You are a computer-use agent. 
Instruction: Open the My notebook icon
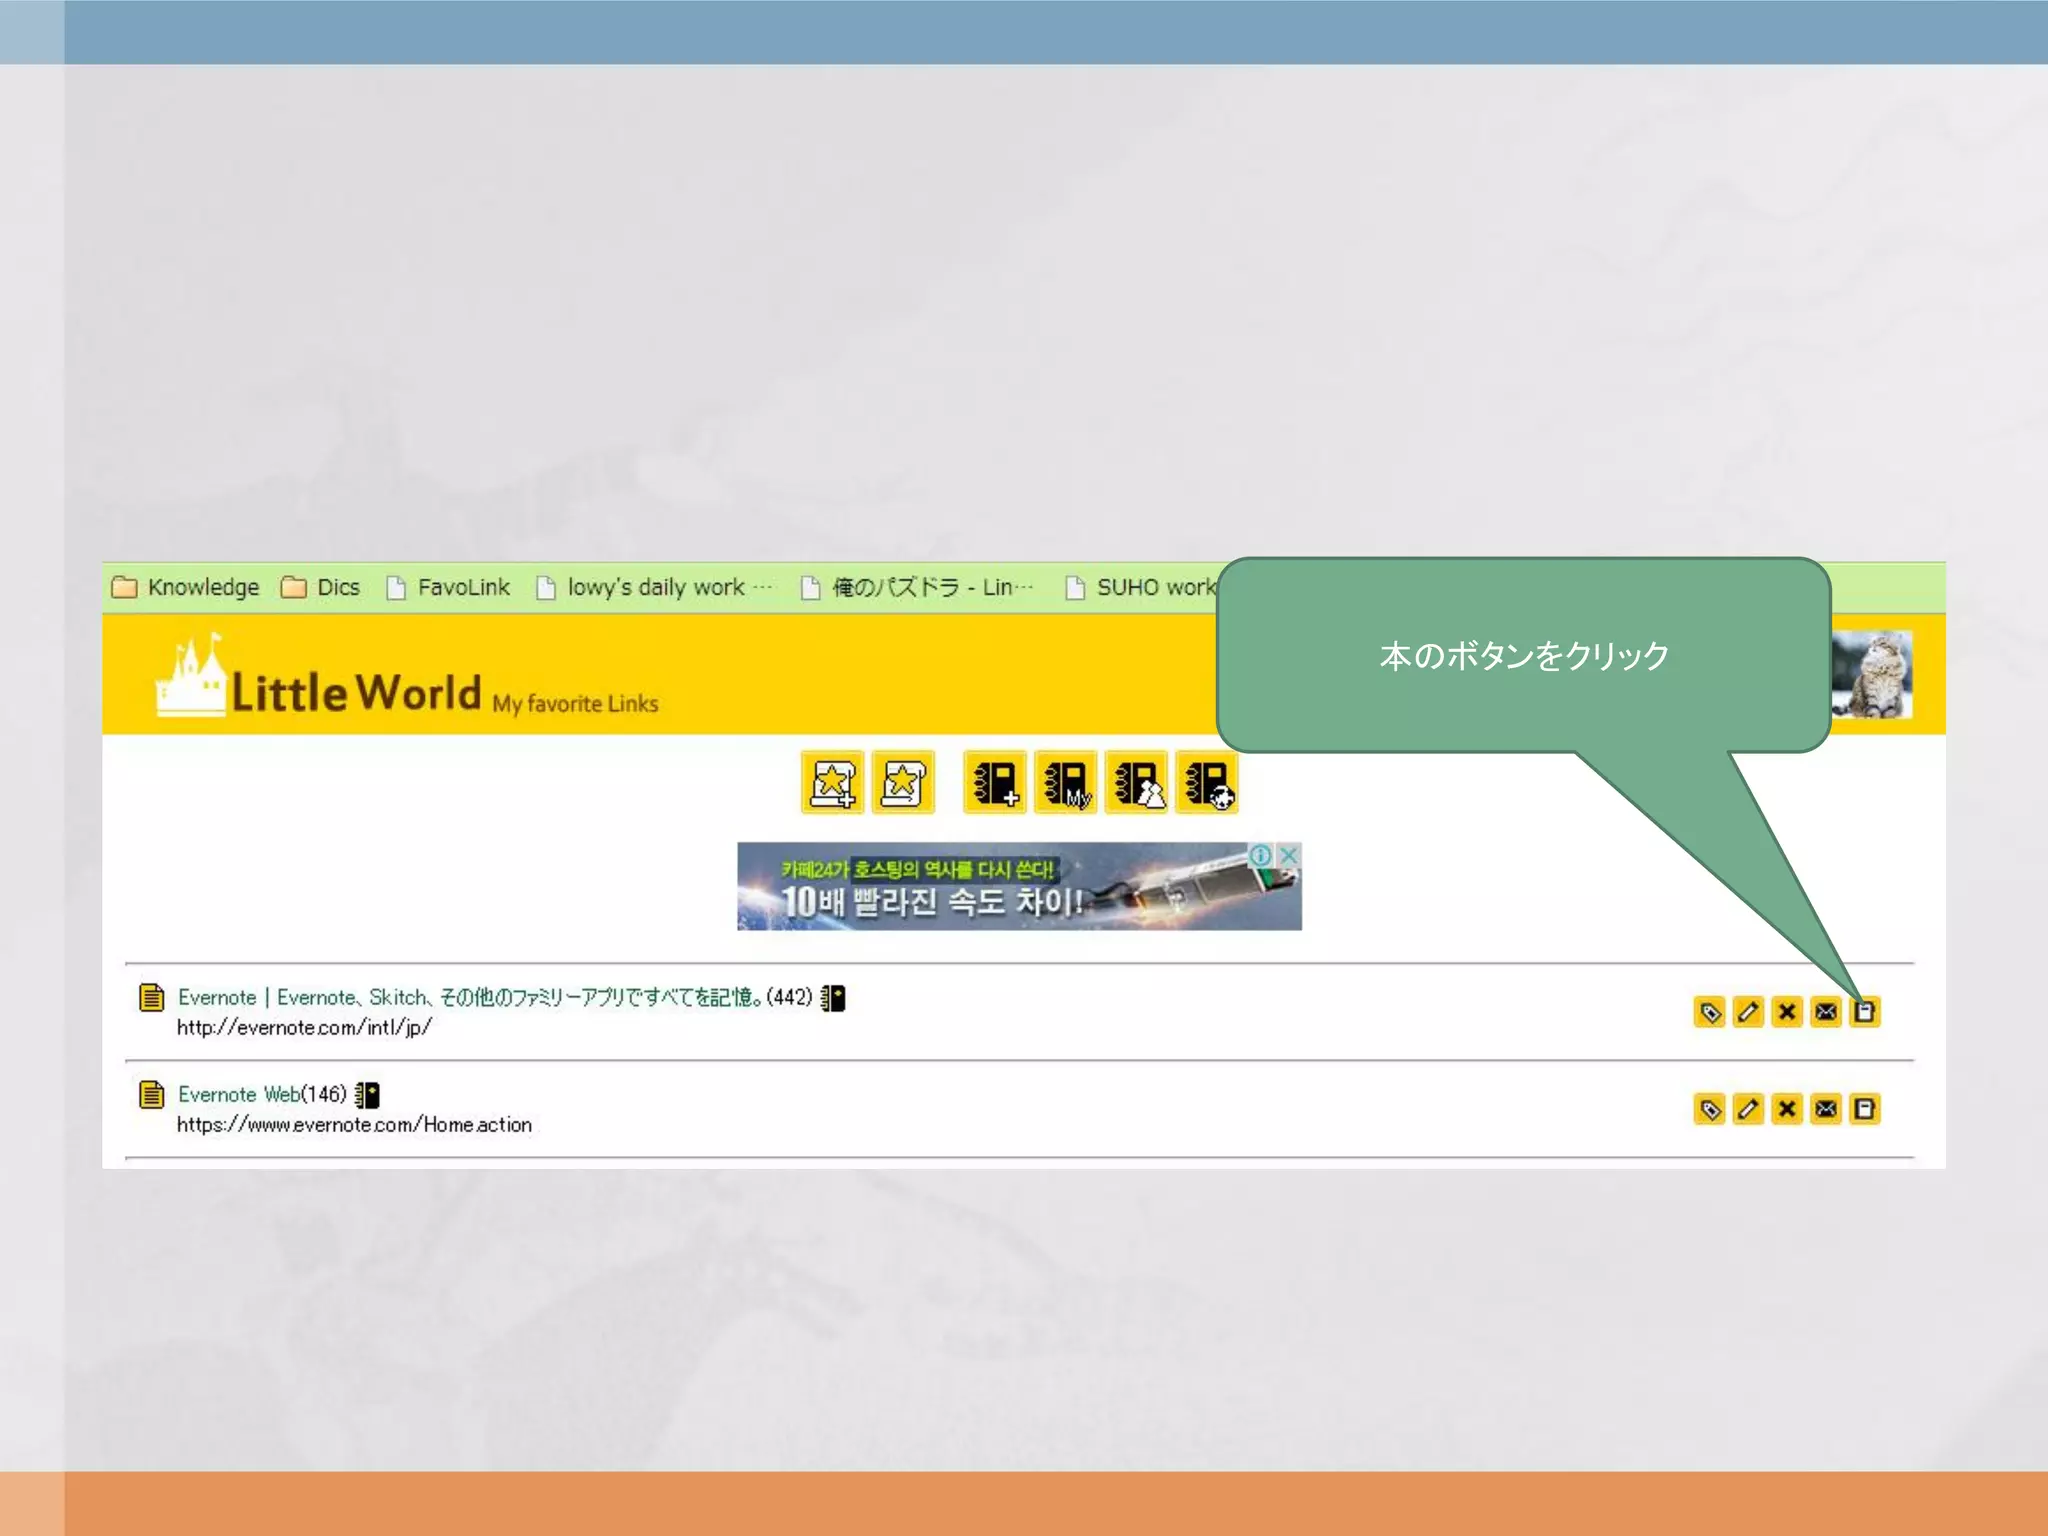[x=1065, y=782]
